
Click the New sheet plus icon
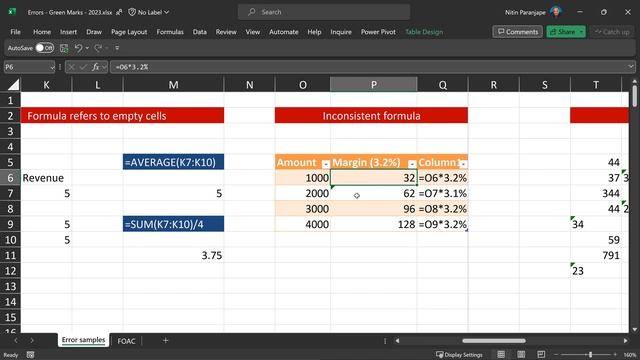coord(165,340)
